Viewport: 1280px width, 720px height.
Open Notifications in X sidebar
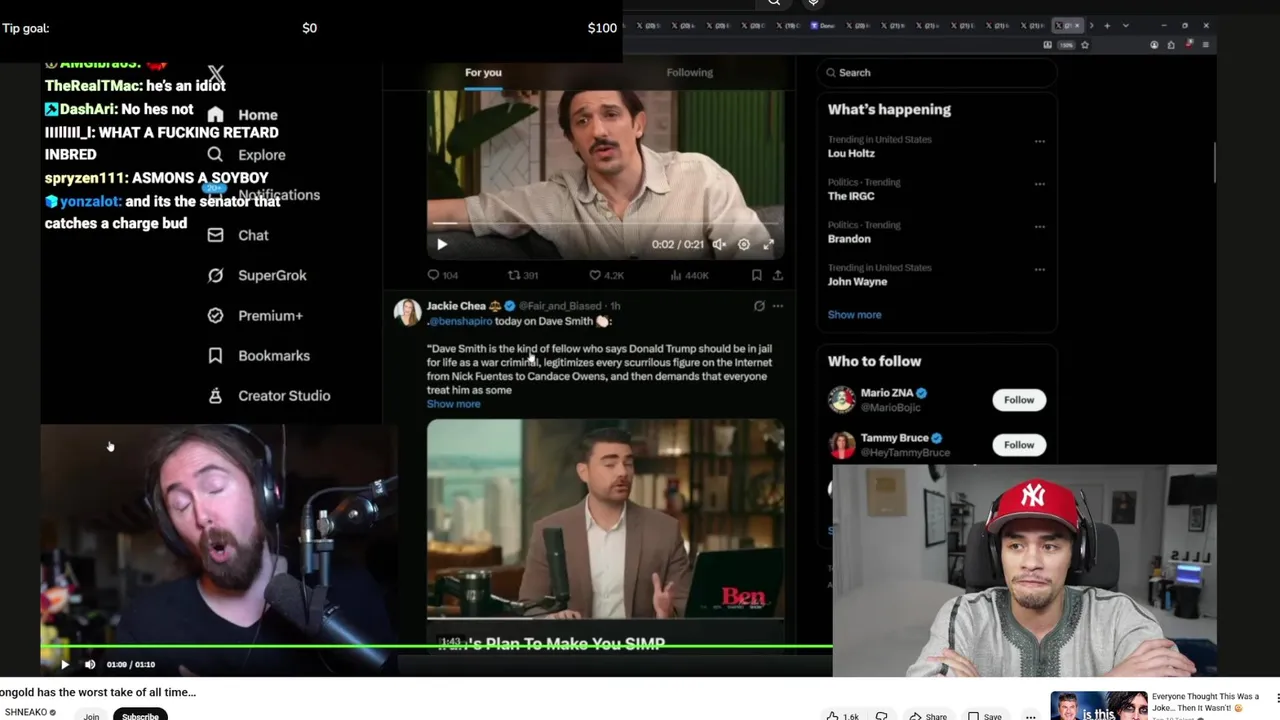pyautogui.click(x=264, y=195)
